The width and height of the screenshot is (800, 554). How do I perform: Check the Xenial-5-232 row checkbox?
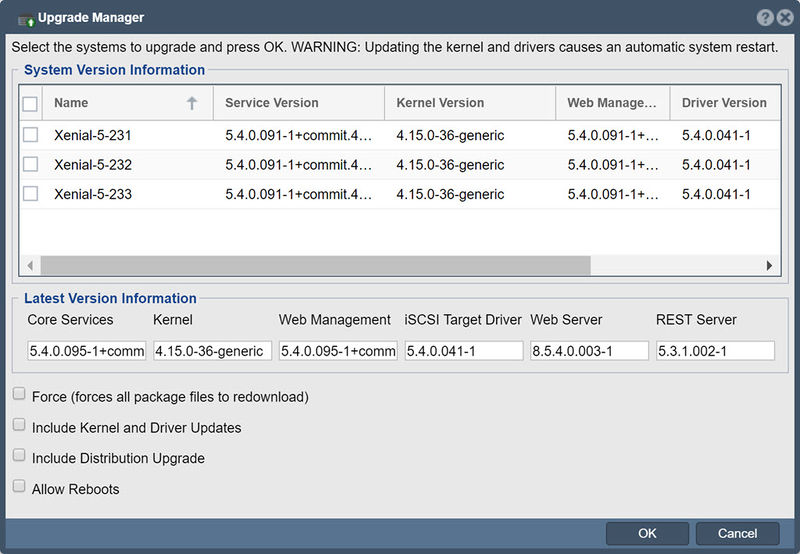(31, 164)
